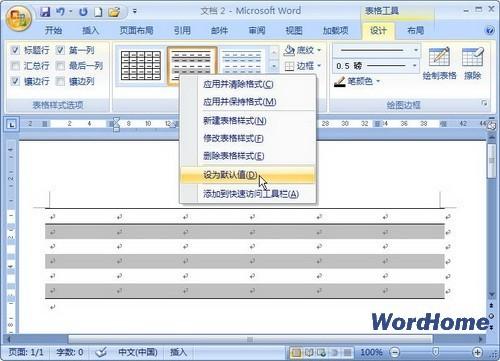Image resolution: width=500 pixels, height=361 pixels.
Task: Switch to the 加载项 (Add-Ins) tab
Action: point(335,31)
